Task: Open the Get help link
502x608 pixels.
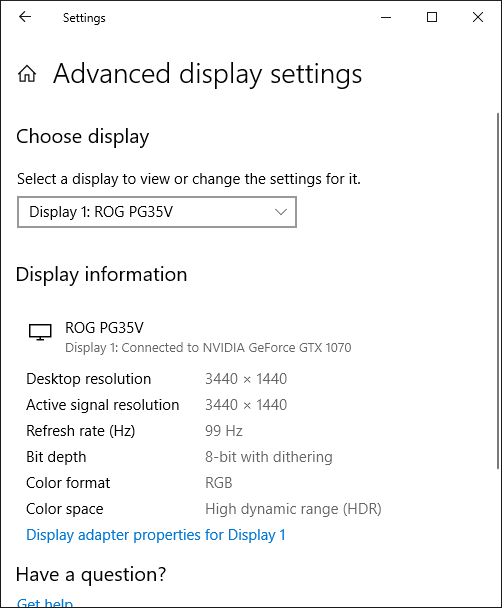Action: pos(45,603)
